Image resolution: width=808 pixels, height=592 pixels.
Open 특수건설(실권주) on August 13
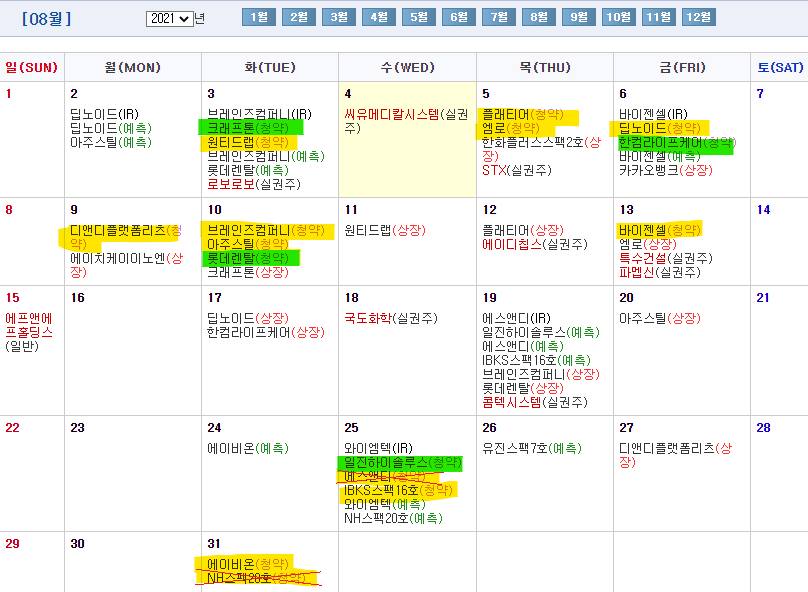(x=666, y=258)
